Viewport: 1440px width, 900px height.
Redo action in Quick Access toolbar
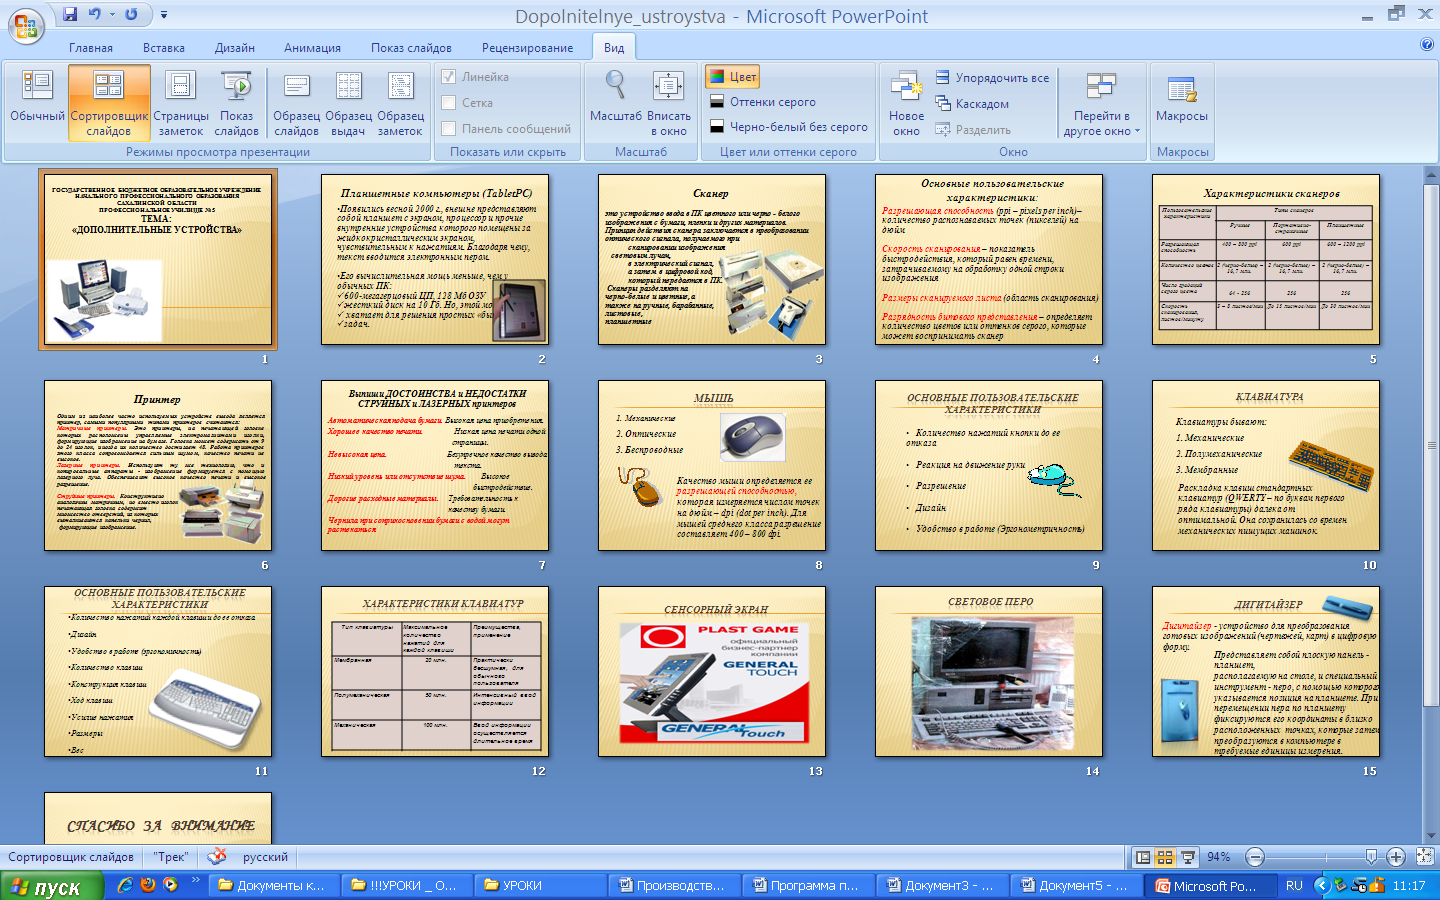pyautogui.click(x=131, y=14)
